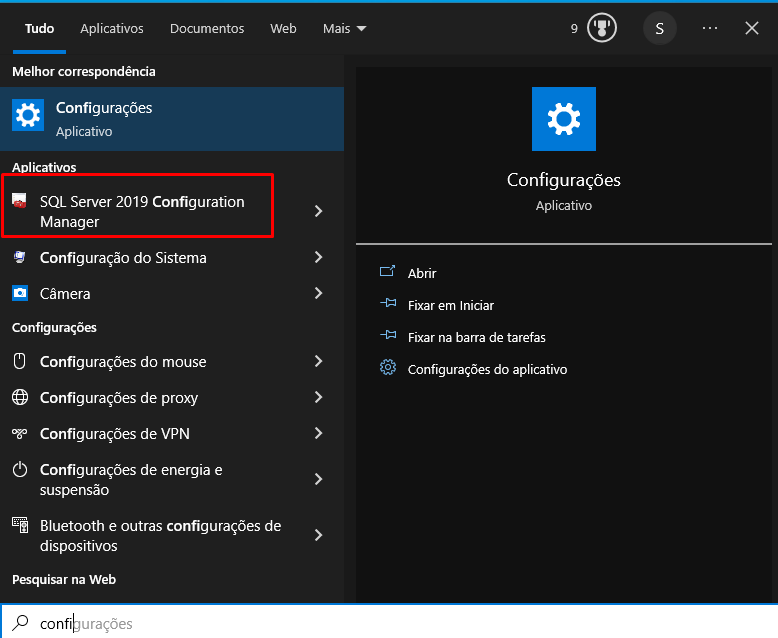
Task: Expand the Configurações do mouse chevron
Action: click(x=318, y=362)
